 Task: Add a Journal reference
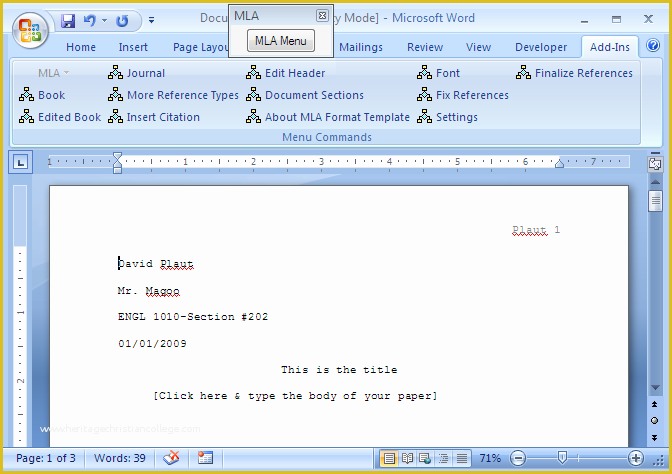[x=136, y=73]
